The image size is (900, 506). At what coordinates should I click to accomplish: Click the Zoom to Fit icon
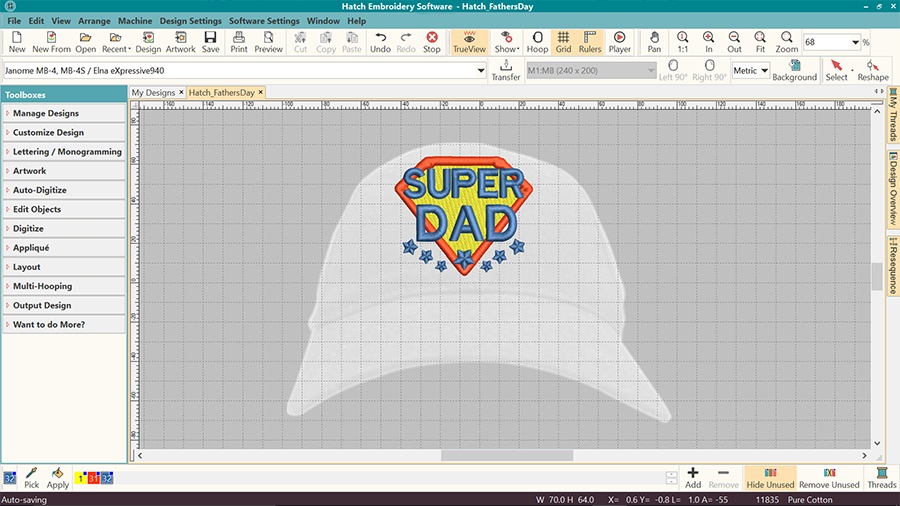760,41
